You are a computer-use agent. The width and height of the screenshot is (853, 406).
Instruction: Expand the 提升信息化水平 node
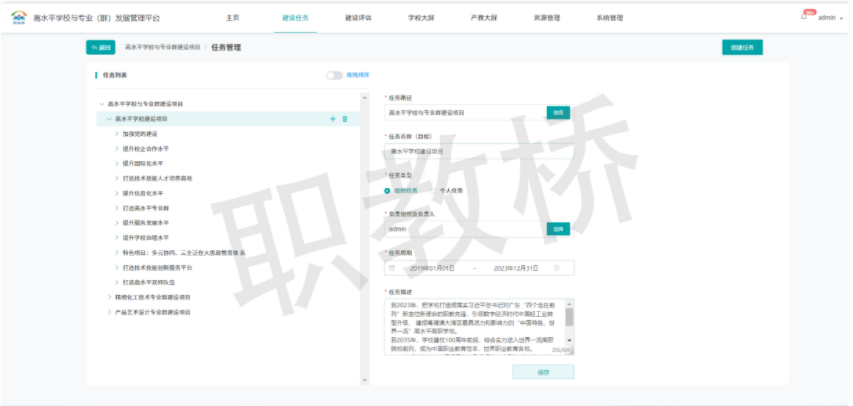click(117, 193)
